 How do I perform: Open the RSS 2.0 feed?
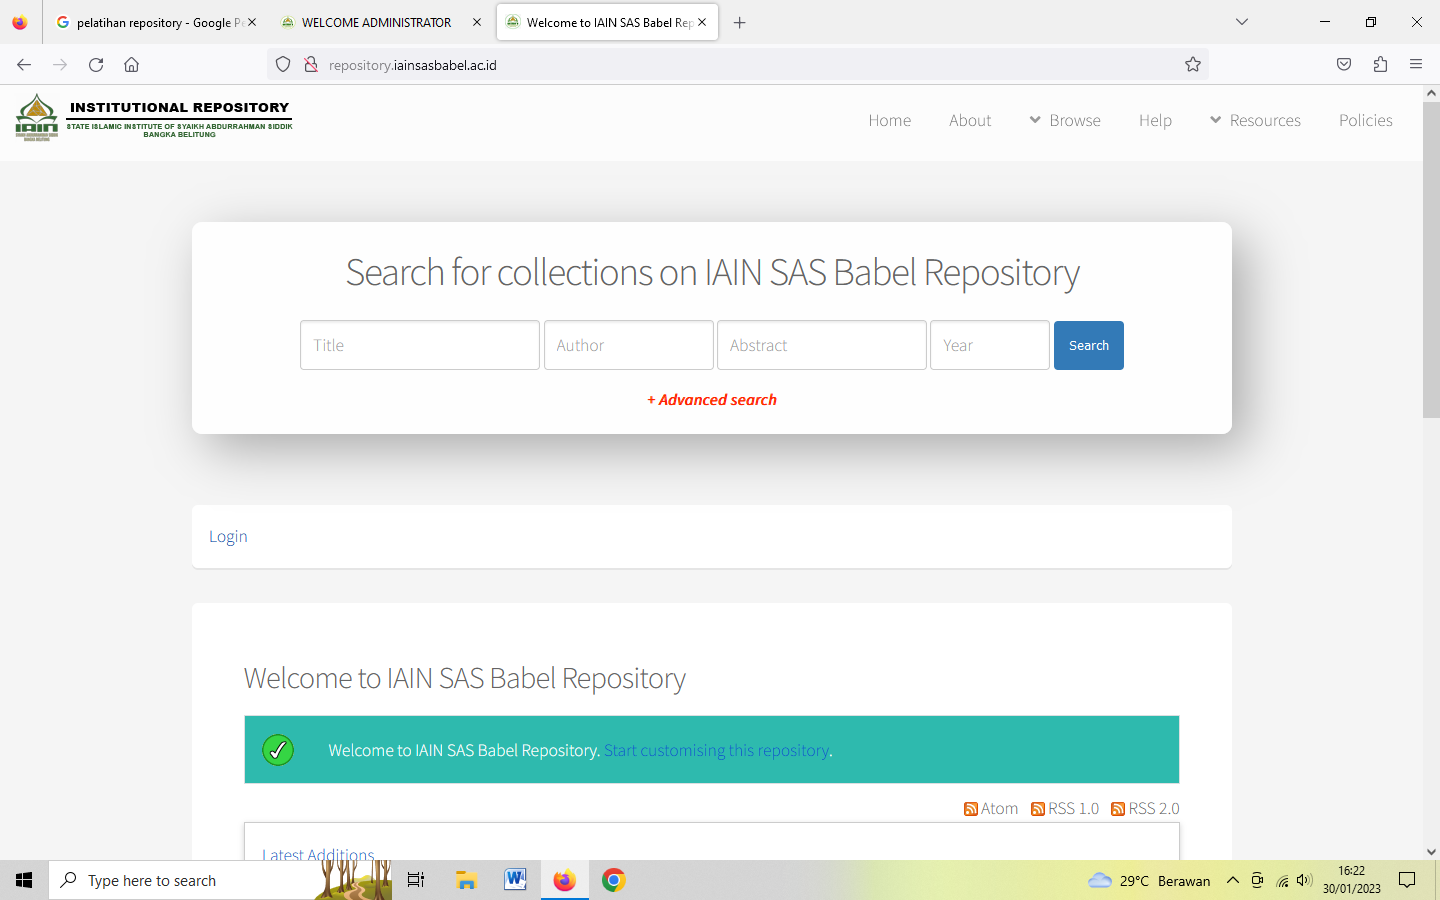tap(1146, 808)
